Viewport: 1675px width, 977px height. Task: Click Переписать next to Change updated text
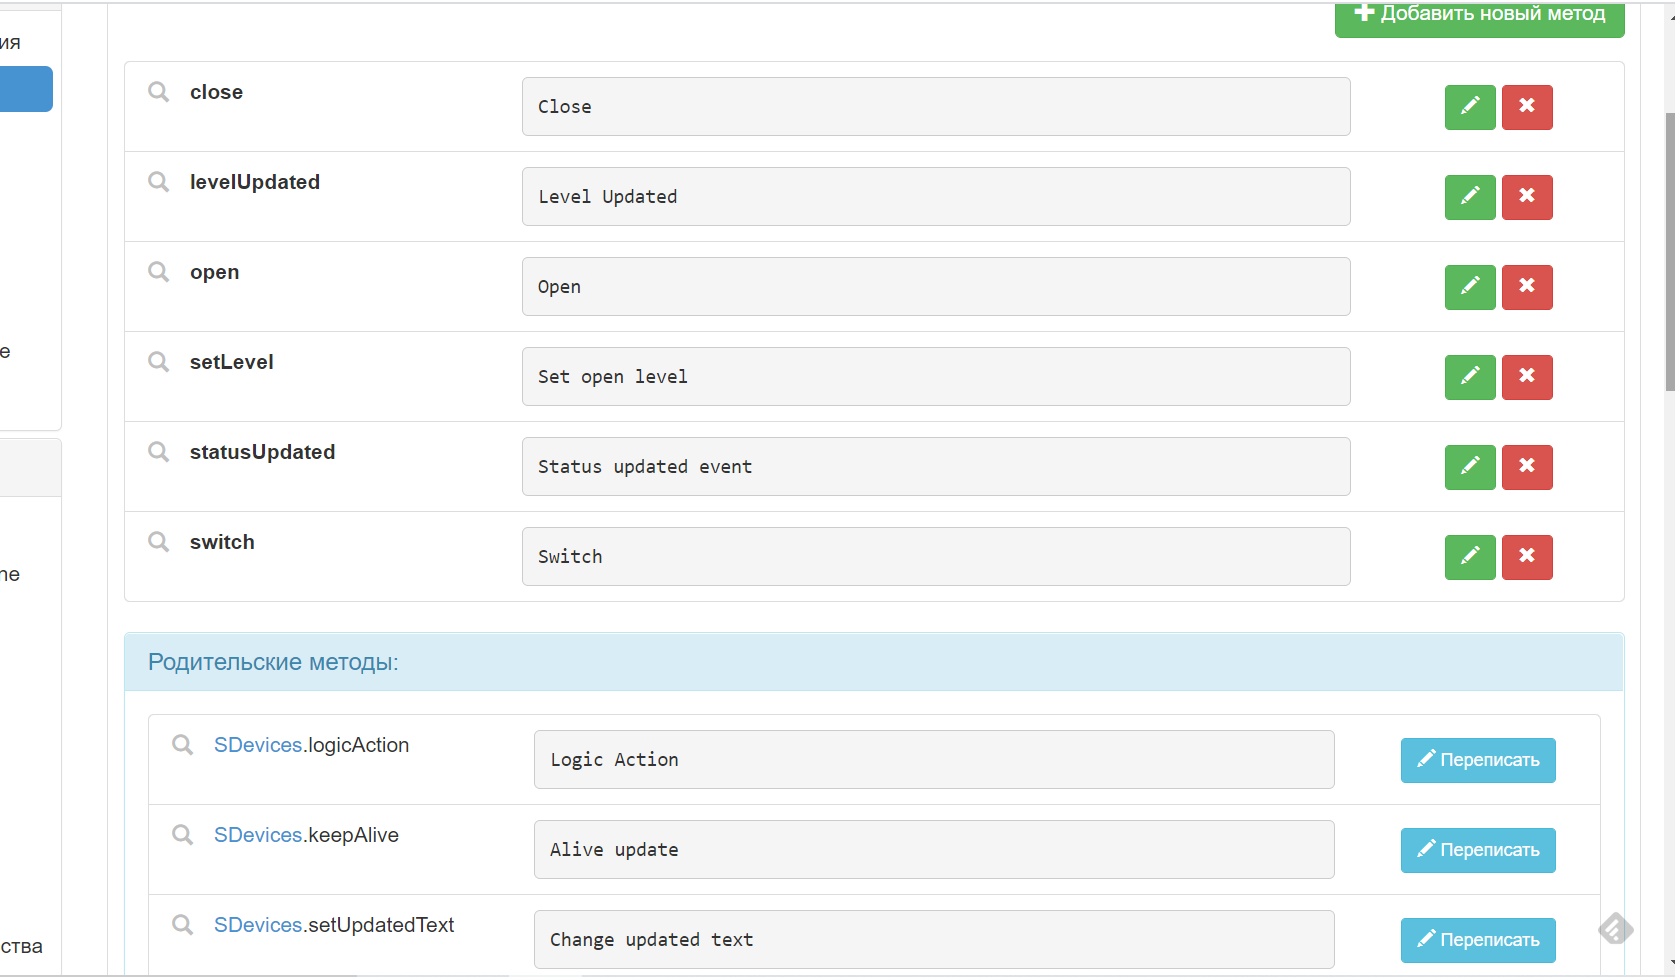click(x=1477, y=940)
